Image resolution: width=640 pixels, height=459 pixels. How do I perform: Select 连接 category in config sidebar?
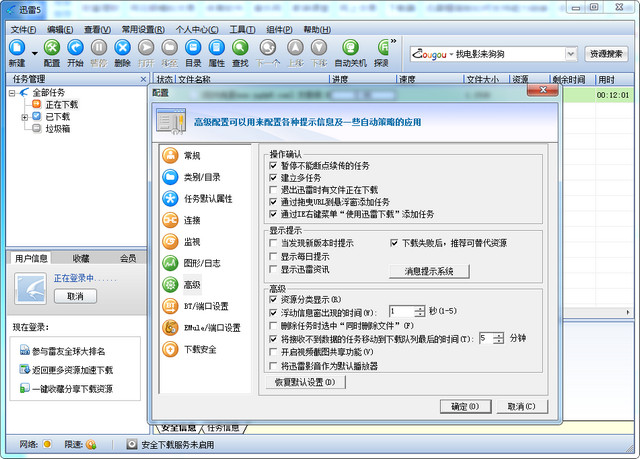182,220
